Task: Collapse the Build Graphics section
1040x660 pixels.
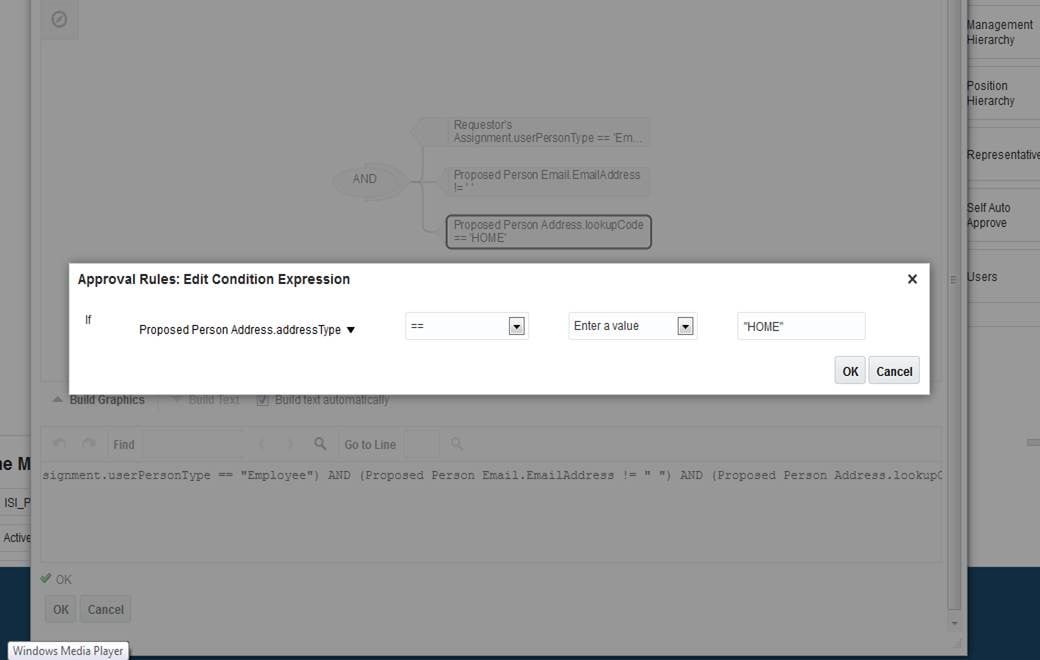Action: pyautogui.click(x=58, y=399)
